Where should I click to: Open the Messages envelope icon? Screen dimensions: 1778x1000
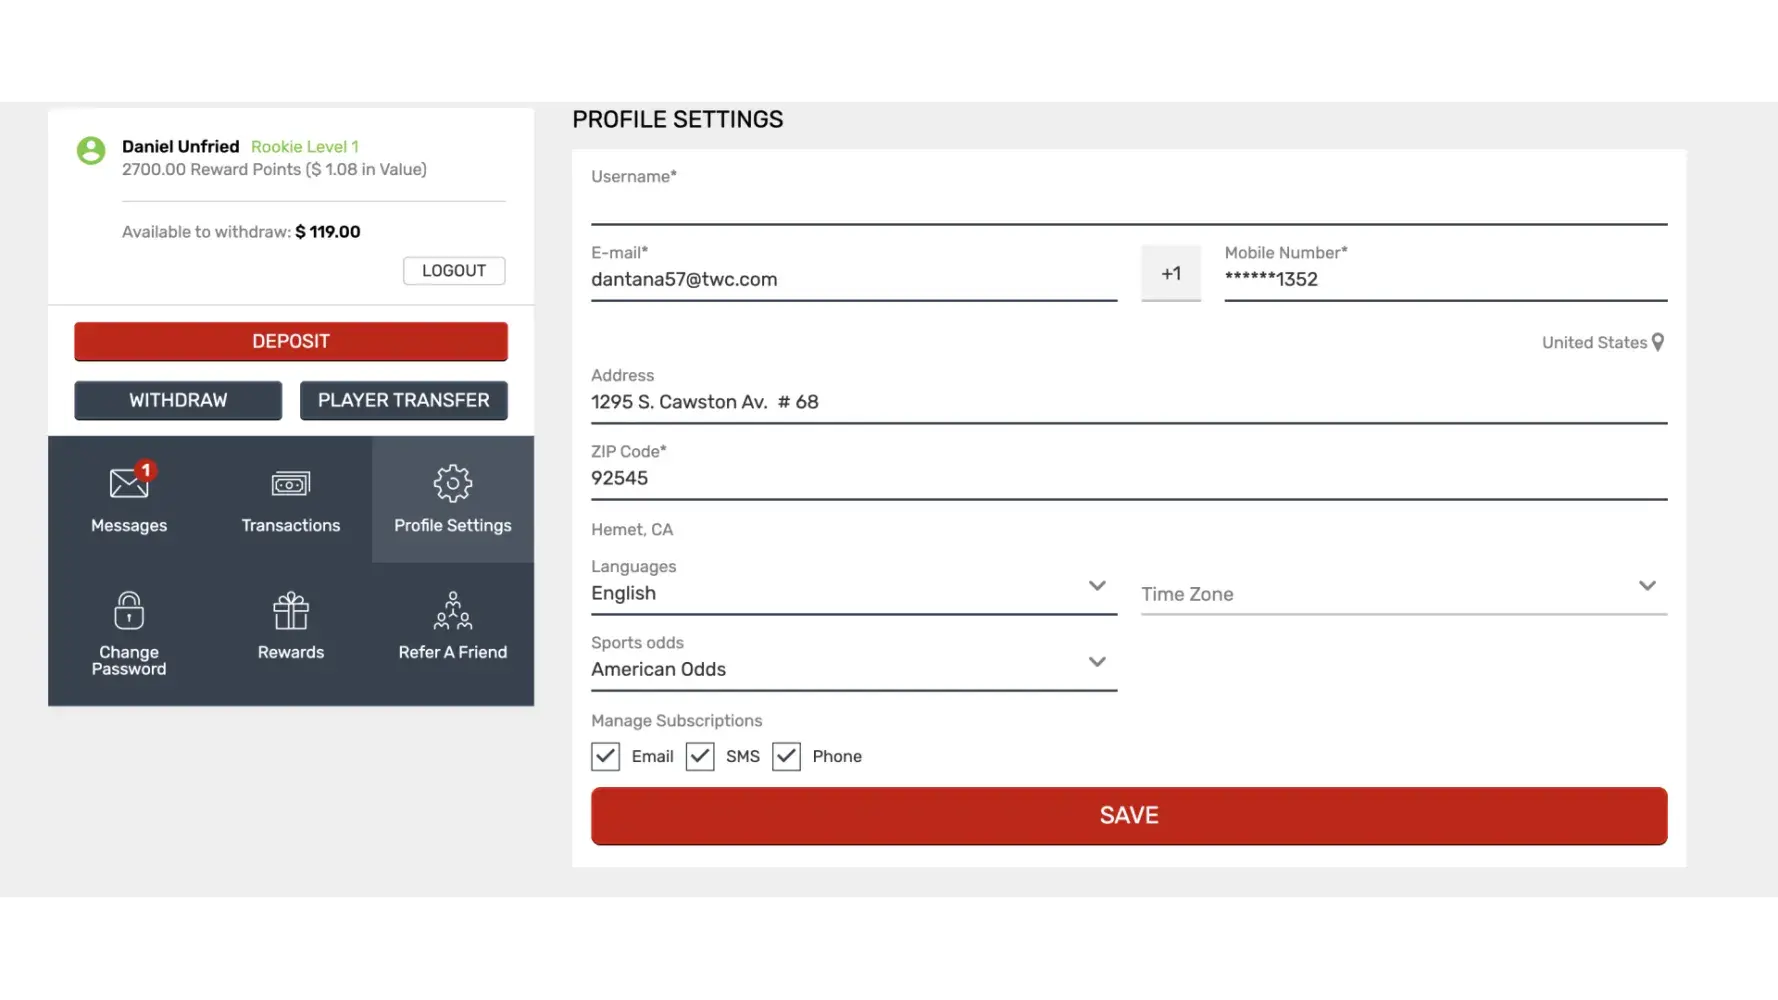129,484
